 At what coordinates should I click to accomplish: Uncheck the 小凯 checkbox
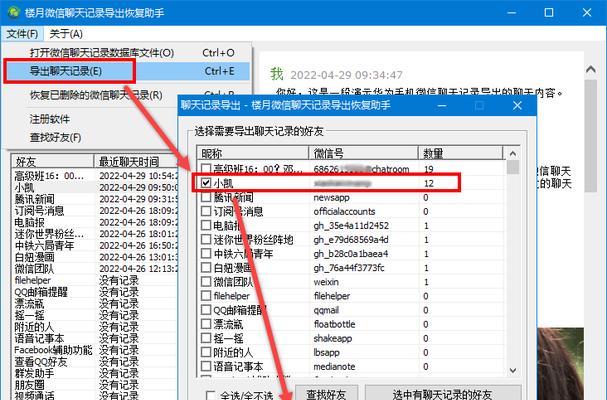206,183
